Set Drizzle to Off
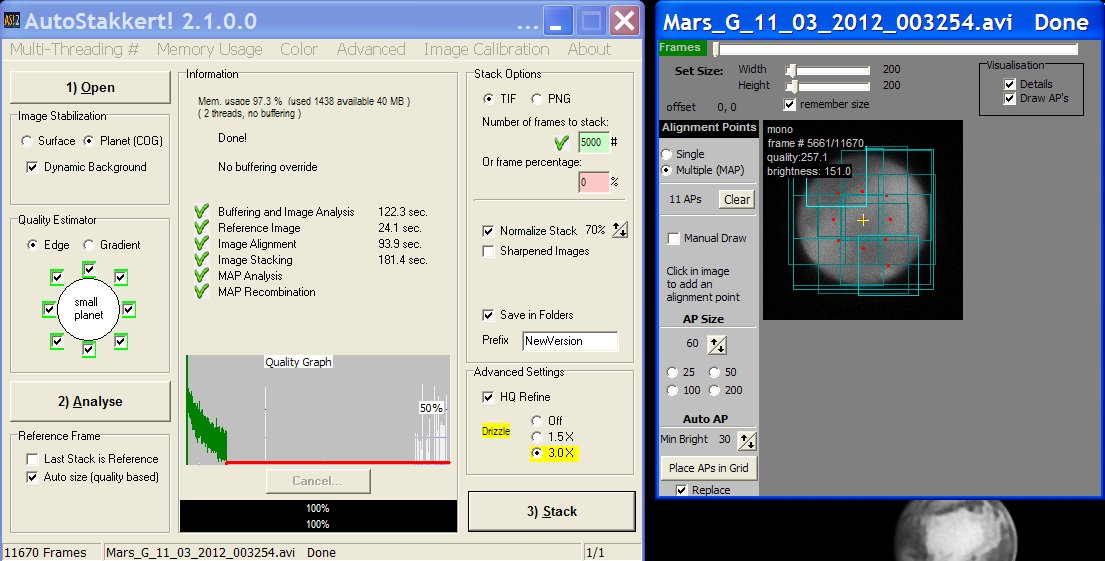 point(537,421)
